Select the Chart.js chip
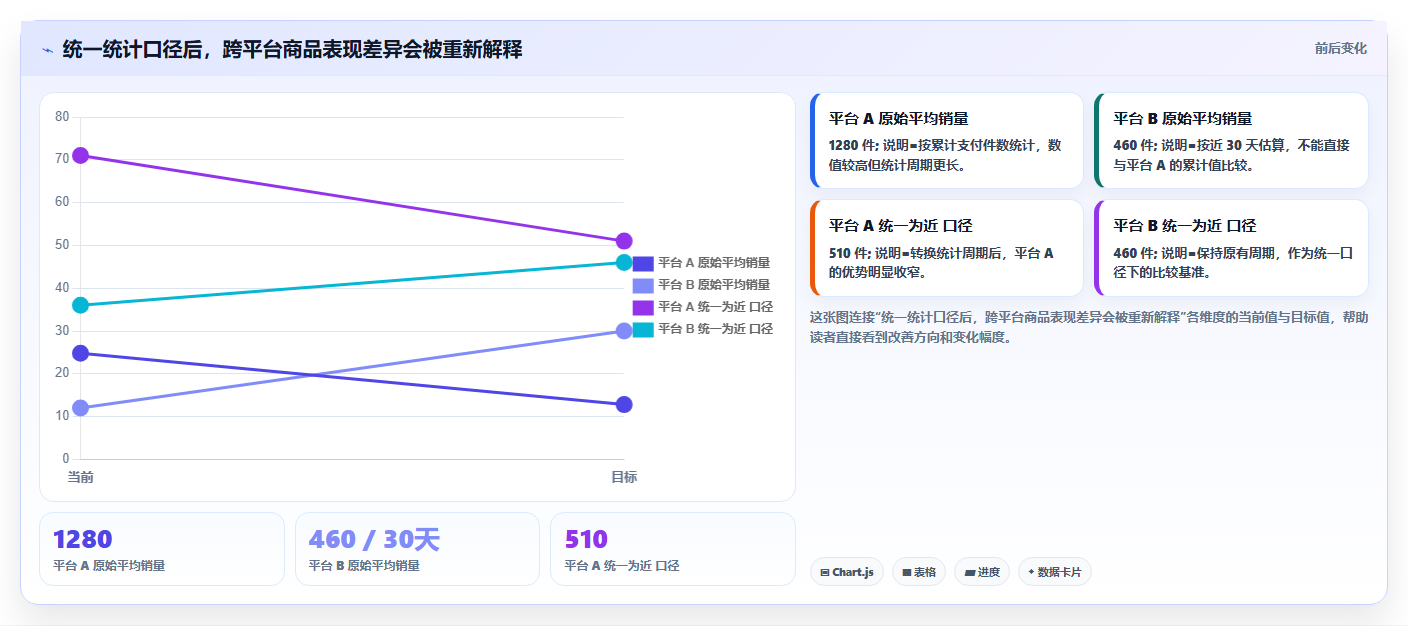Screen dimensions: 1408x626 click(x=846, y=572)
